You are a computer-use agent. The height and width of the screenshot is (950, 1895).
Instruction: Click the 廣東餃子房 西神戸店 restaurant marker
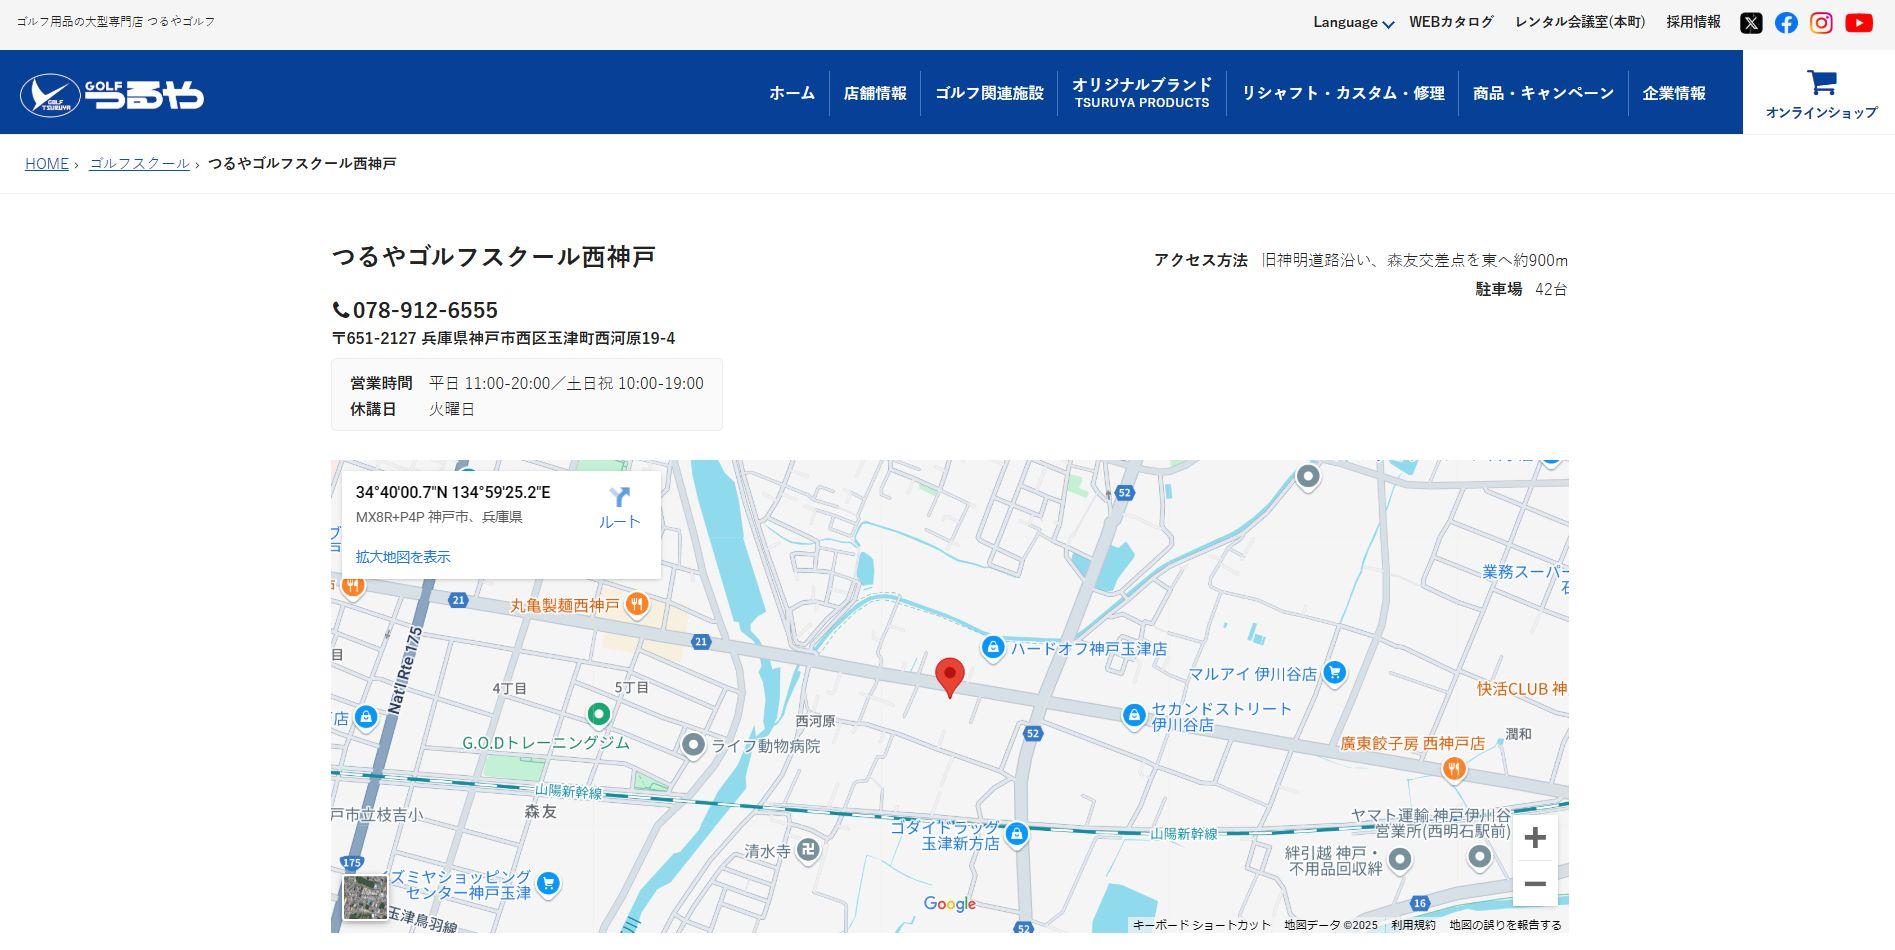tap(1454, 769)
